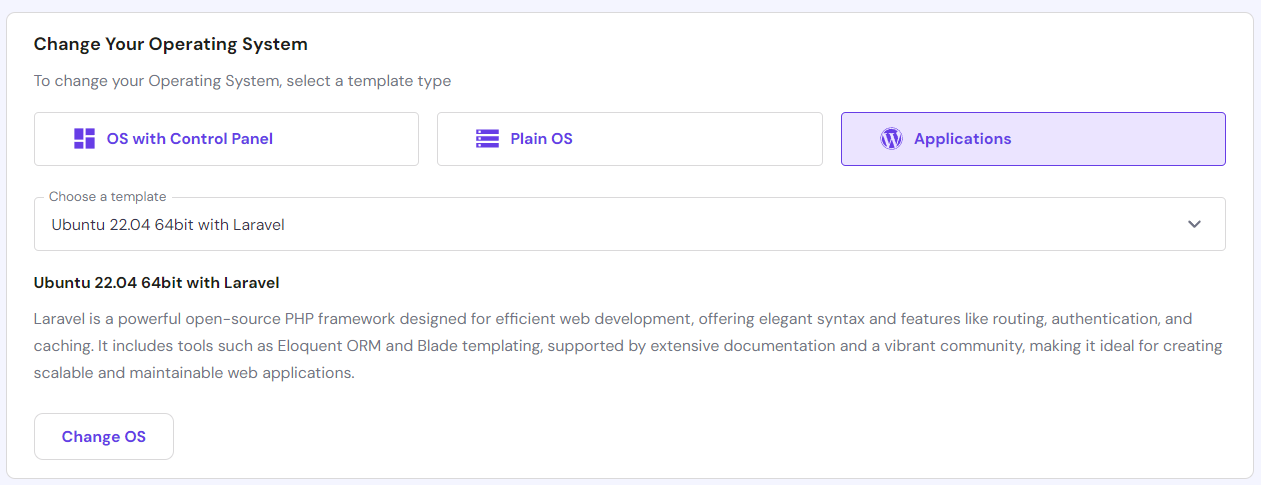
Task: Select the Plain OS template type
Action: (x=629, y=139)
